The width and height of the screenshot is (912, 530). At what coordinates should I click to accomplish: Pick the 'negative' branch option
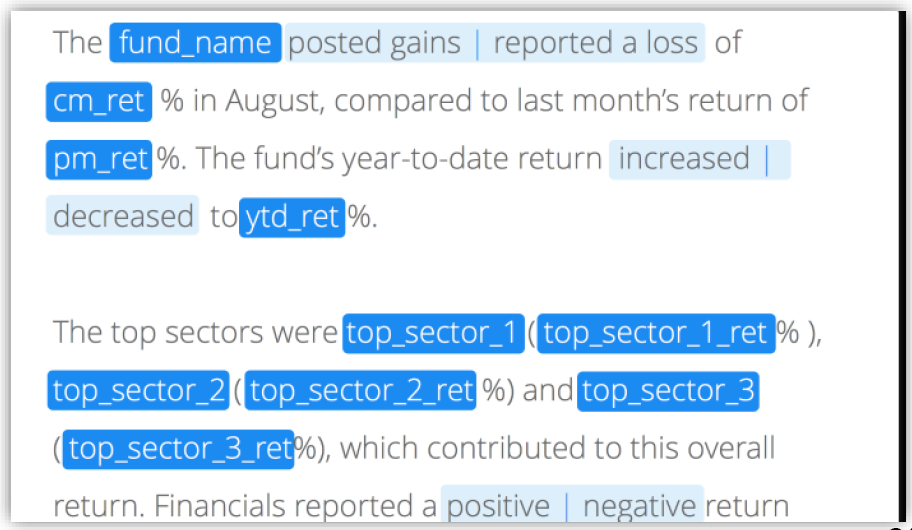click(x=640, y=506)
